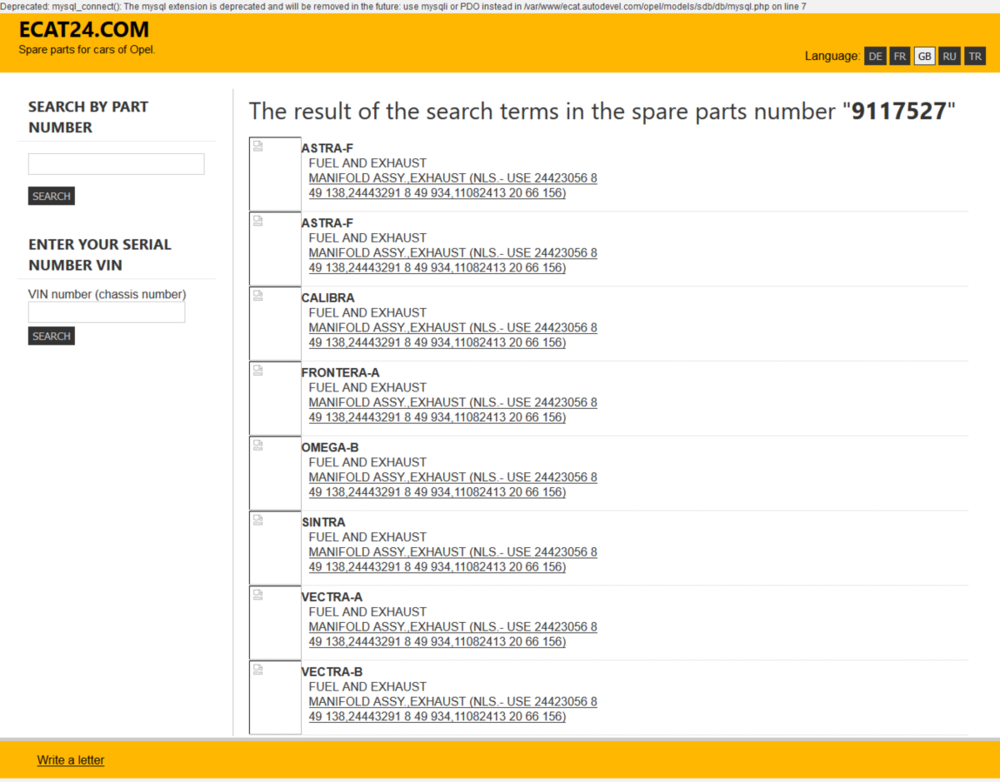
Task: Click SEARCH under Search by Part Number
Action: pyautogui.click(x=51, y=196)
